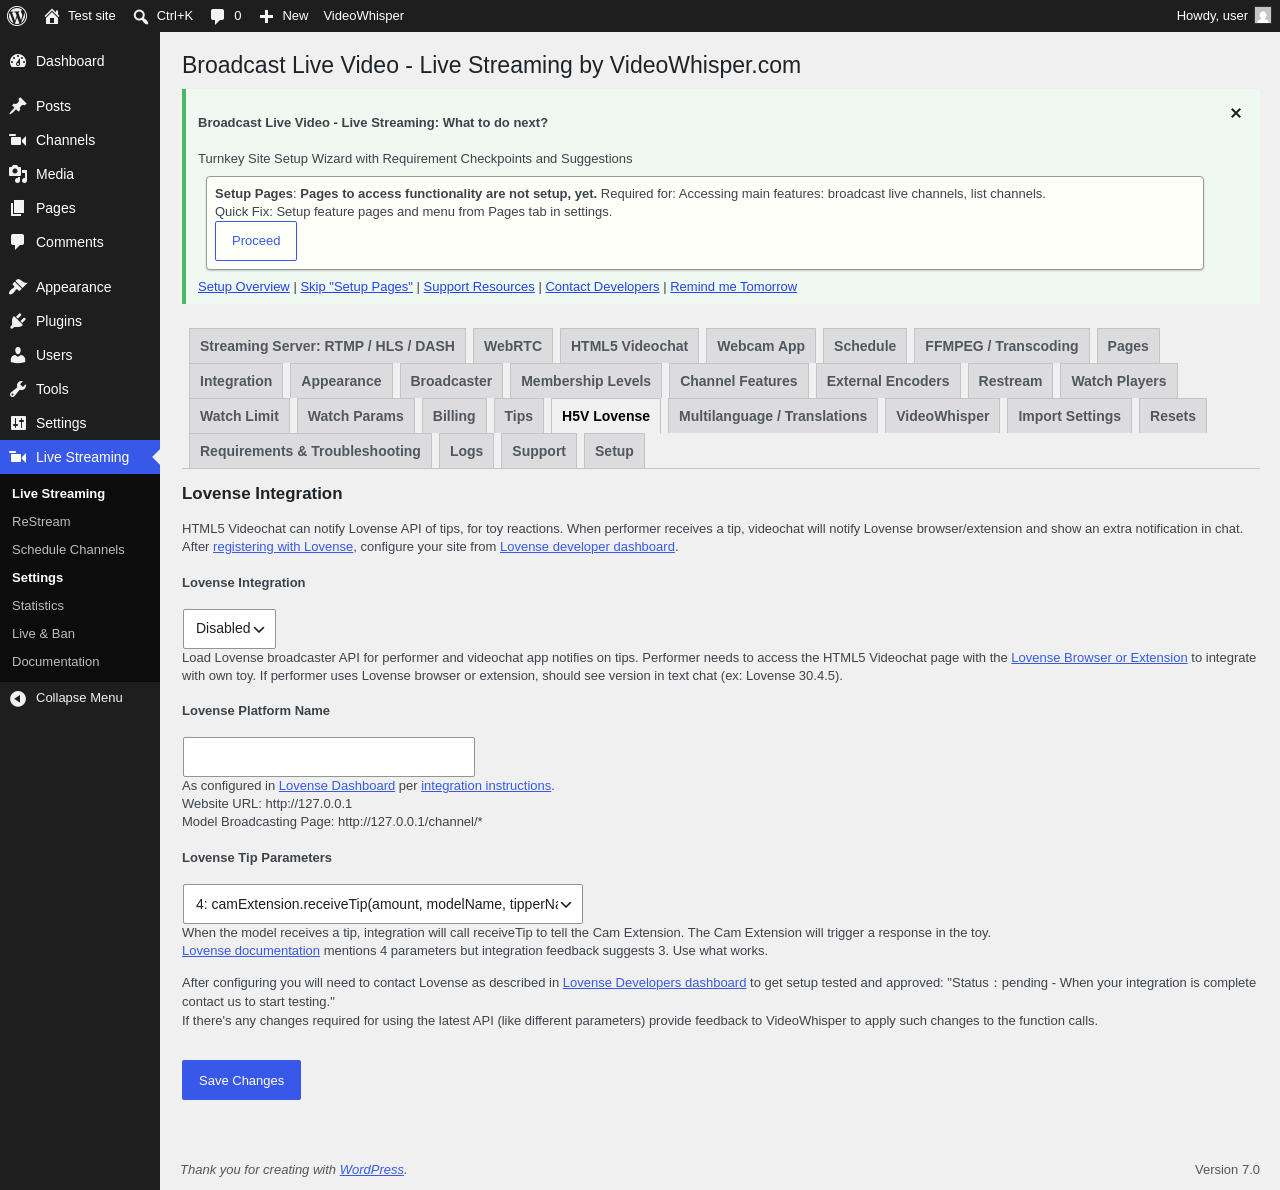The height and width of the screenshot is (1190, 1280).
Task: Open the Schedule tab
Action: [865, 346]
